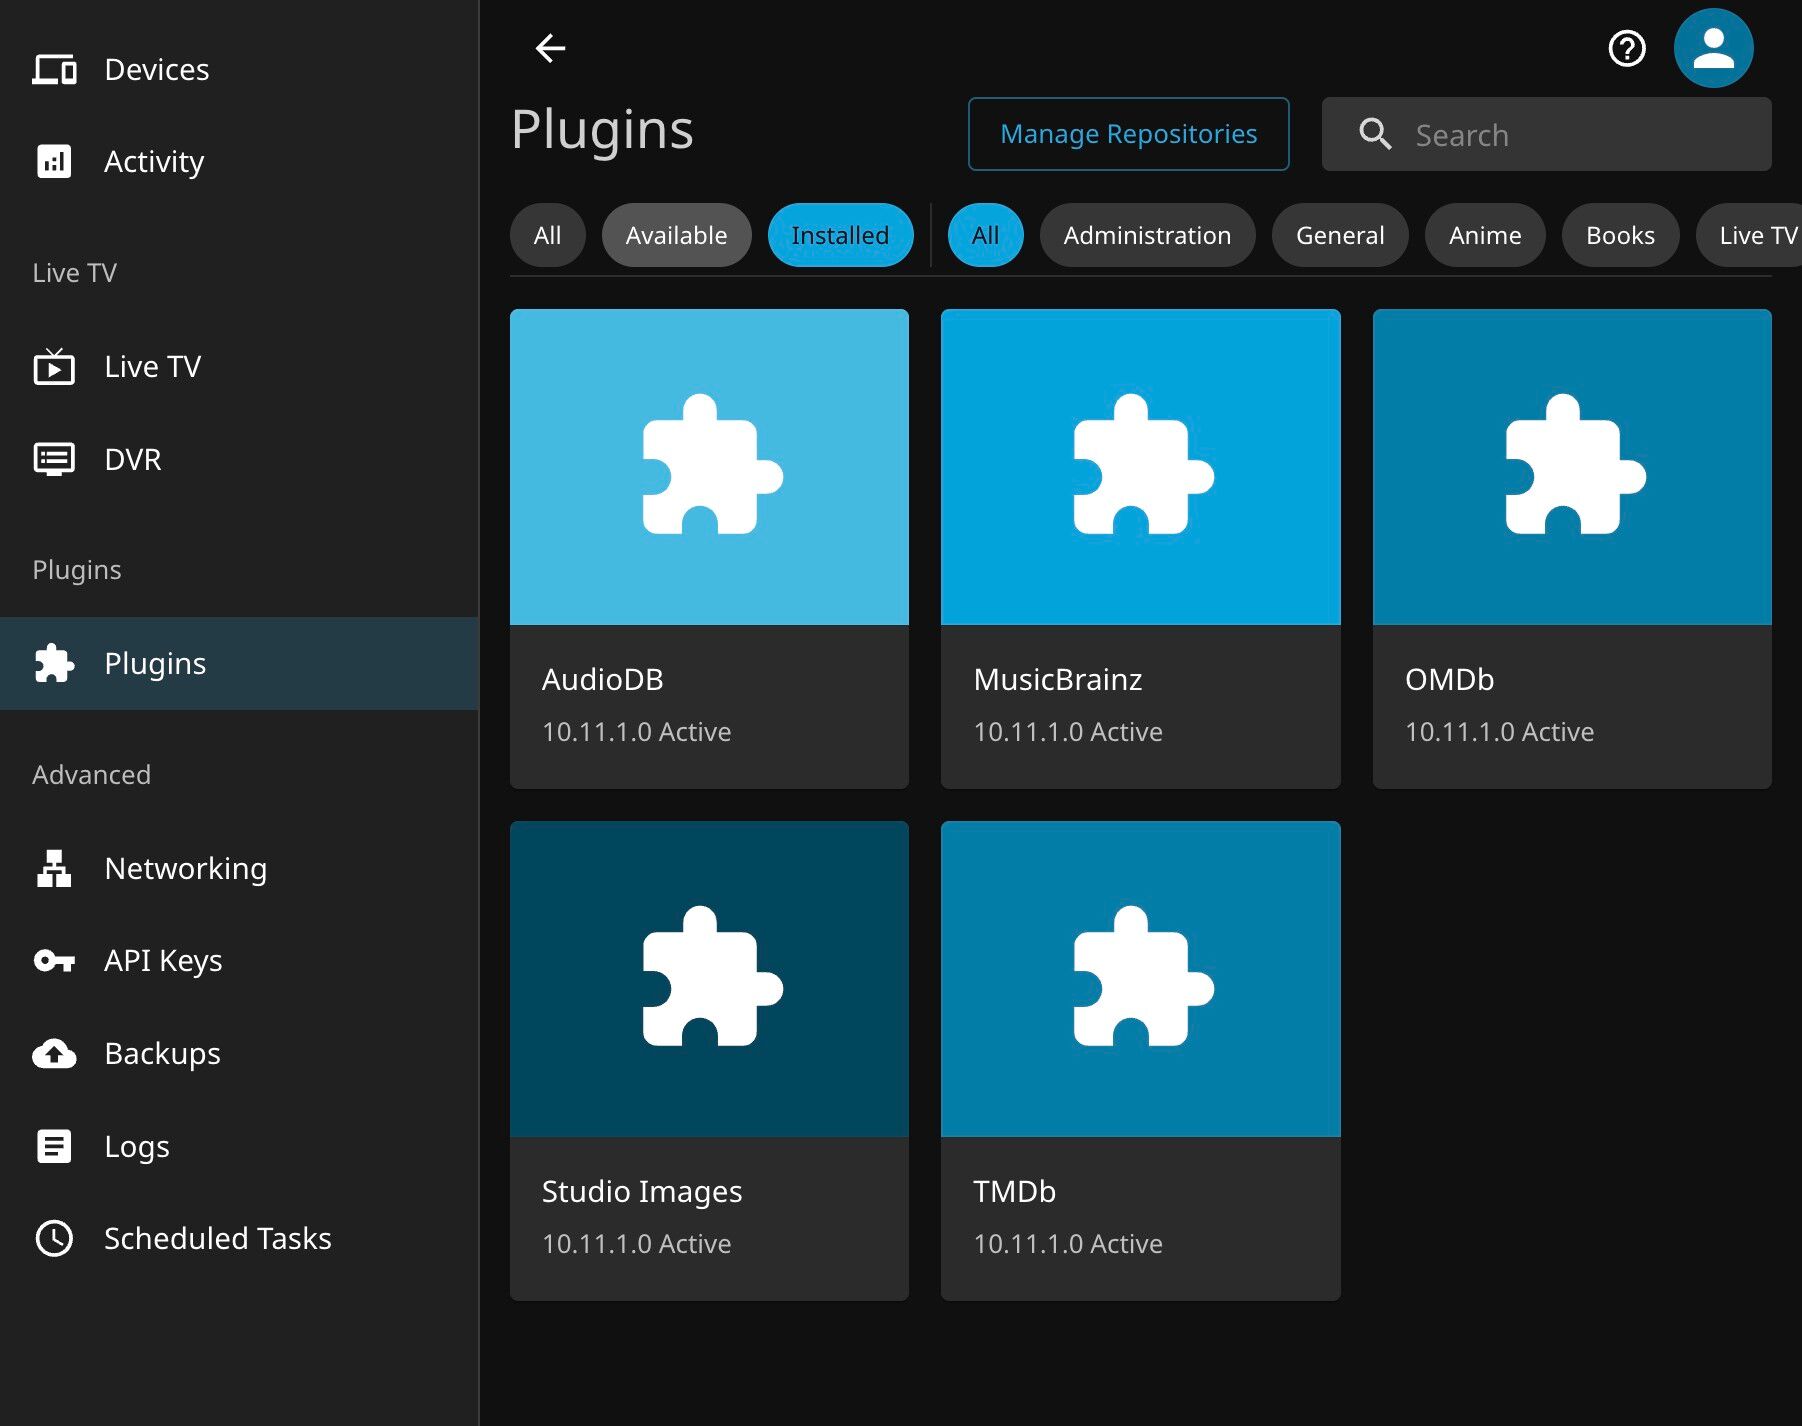Open Devices in the sidebar
This screenshot has width=1802, height=1426.
(239, 70)
